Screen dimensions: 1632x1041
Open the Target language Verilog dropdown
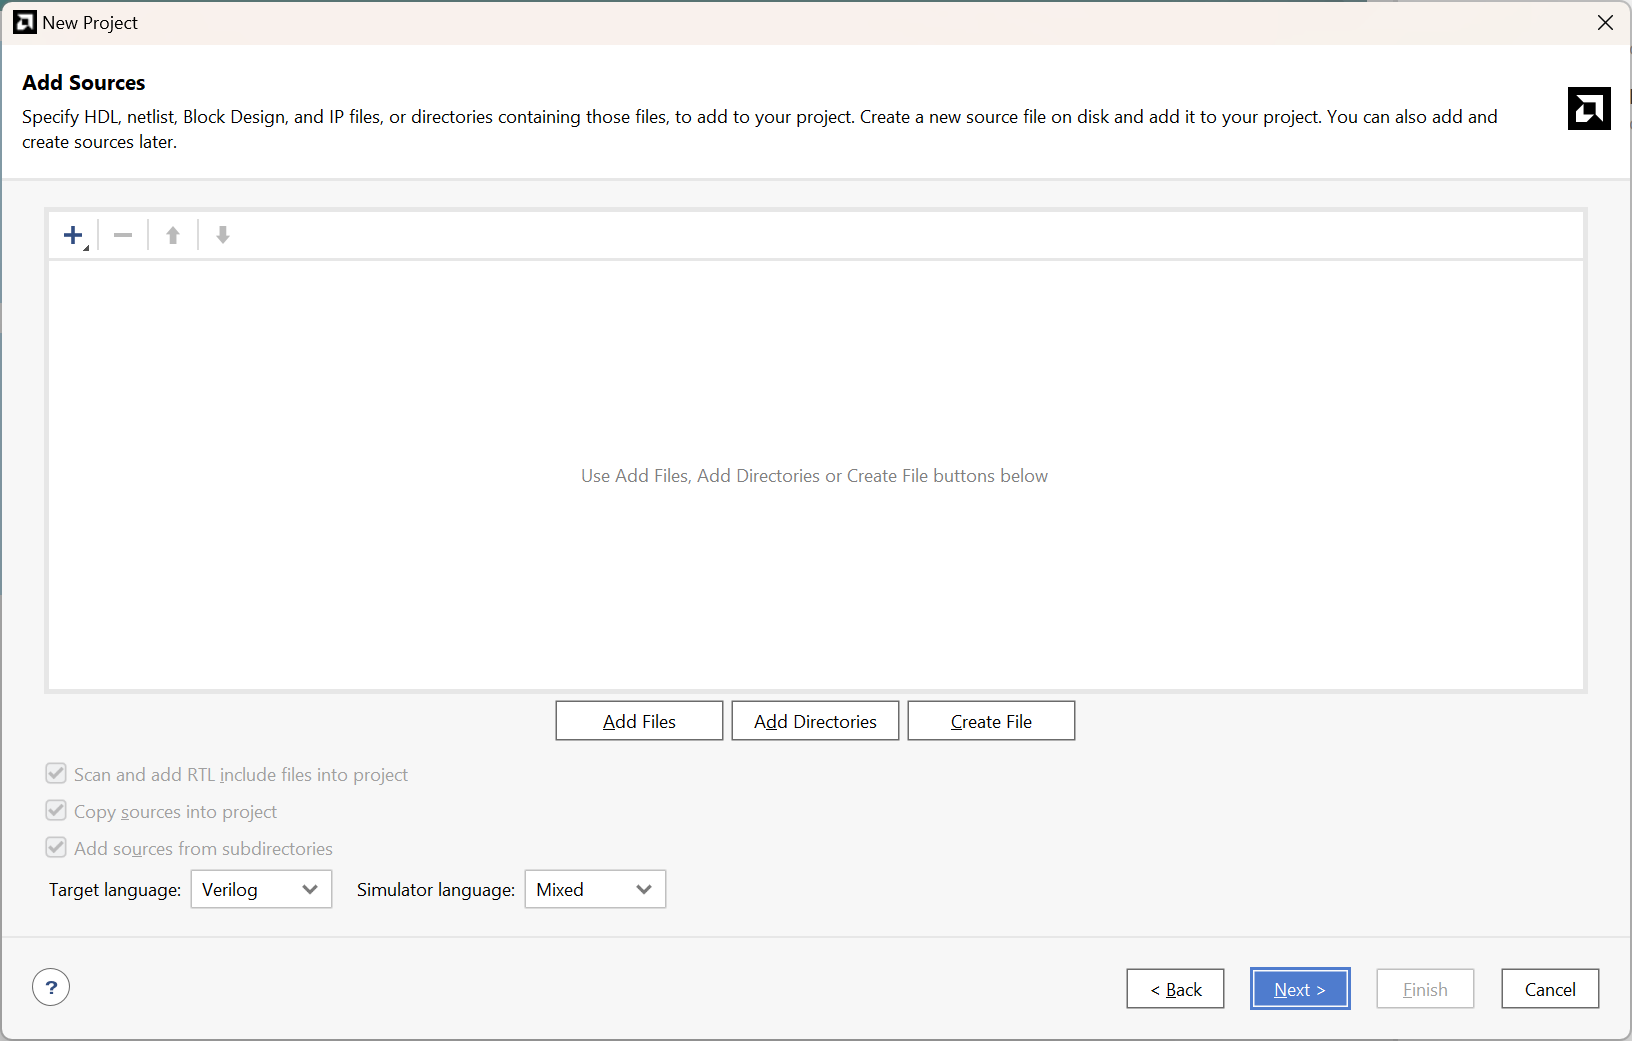click(x=261, y=889)
